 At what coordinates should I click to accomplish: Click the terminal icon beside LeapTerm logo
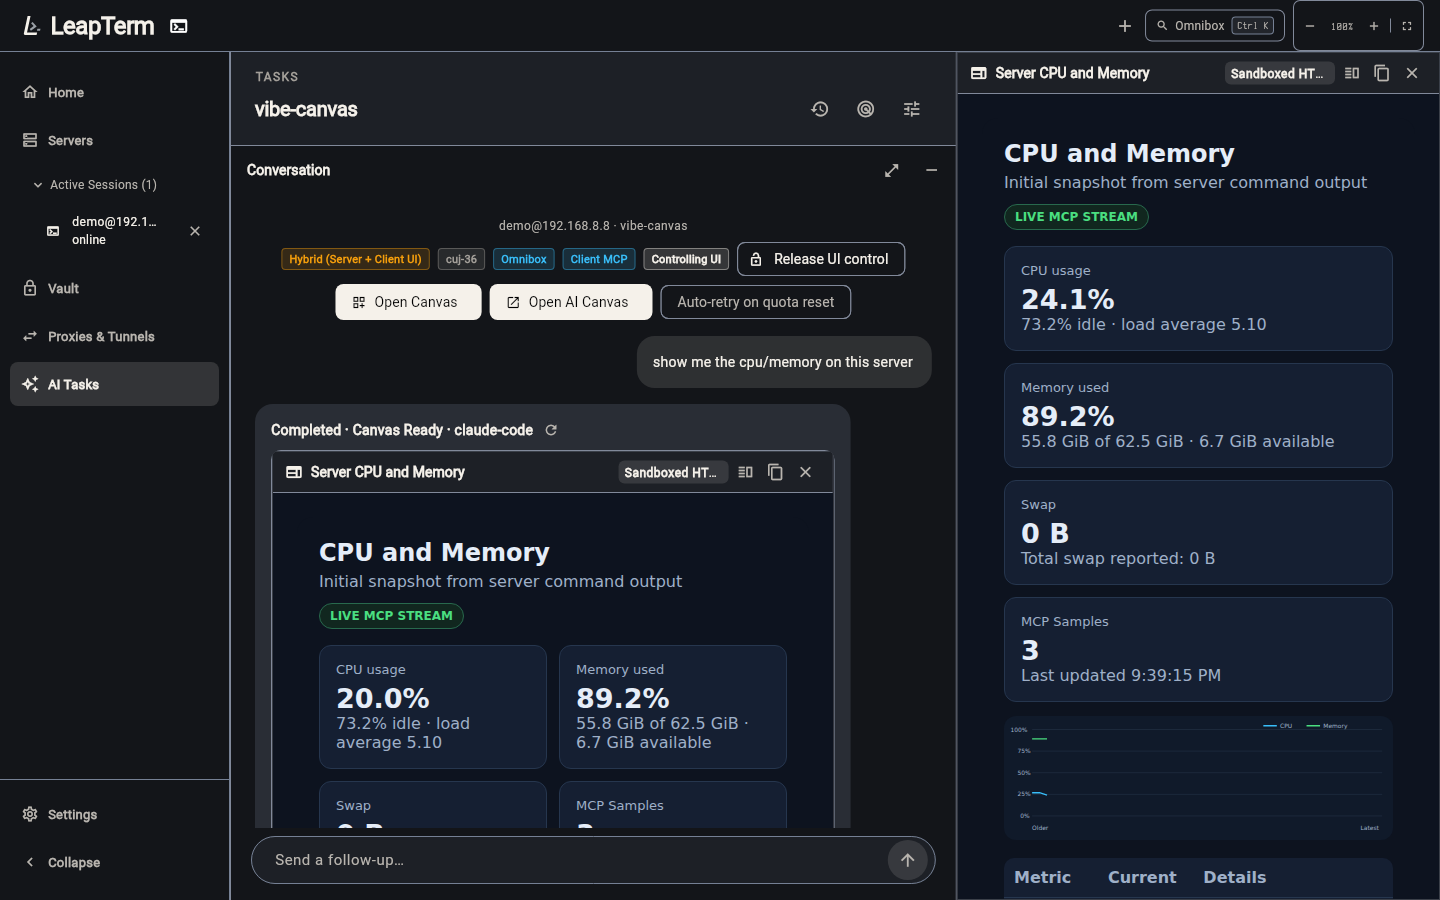[x=179, y=26]
